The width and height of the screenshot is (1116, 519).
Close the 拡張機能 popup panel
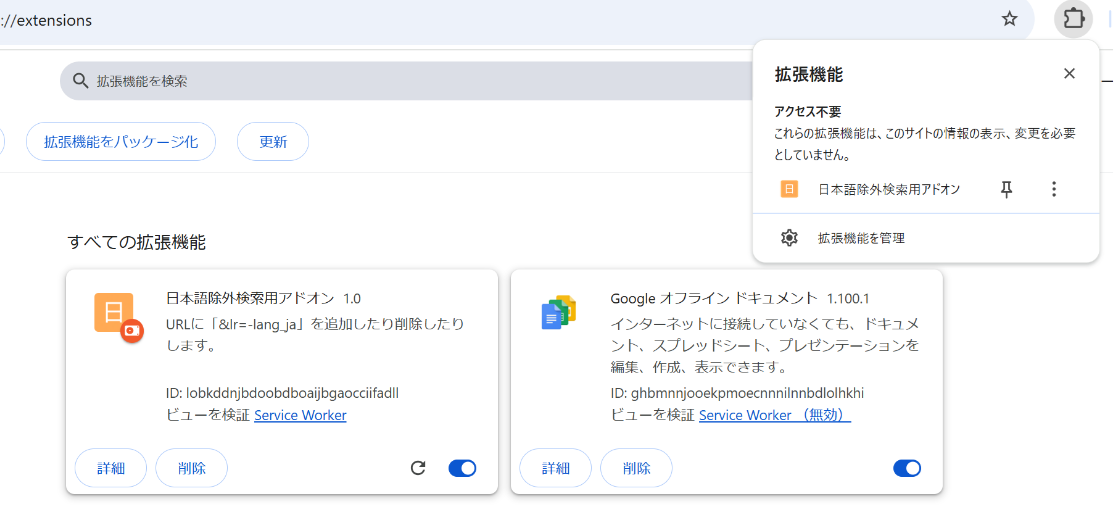(1069, 74)
